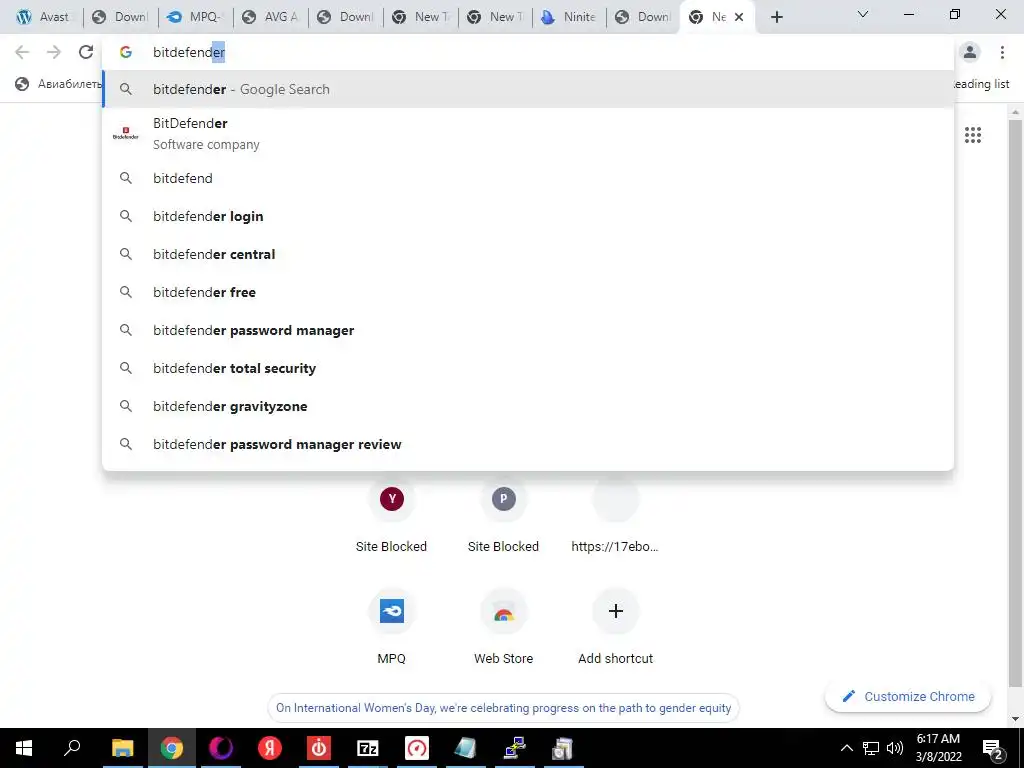Open the volume control in system tray

[895, 748]
